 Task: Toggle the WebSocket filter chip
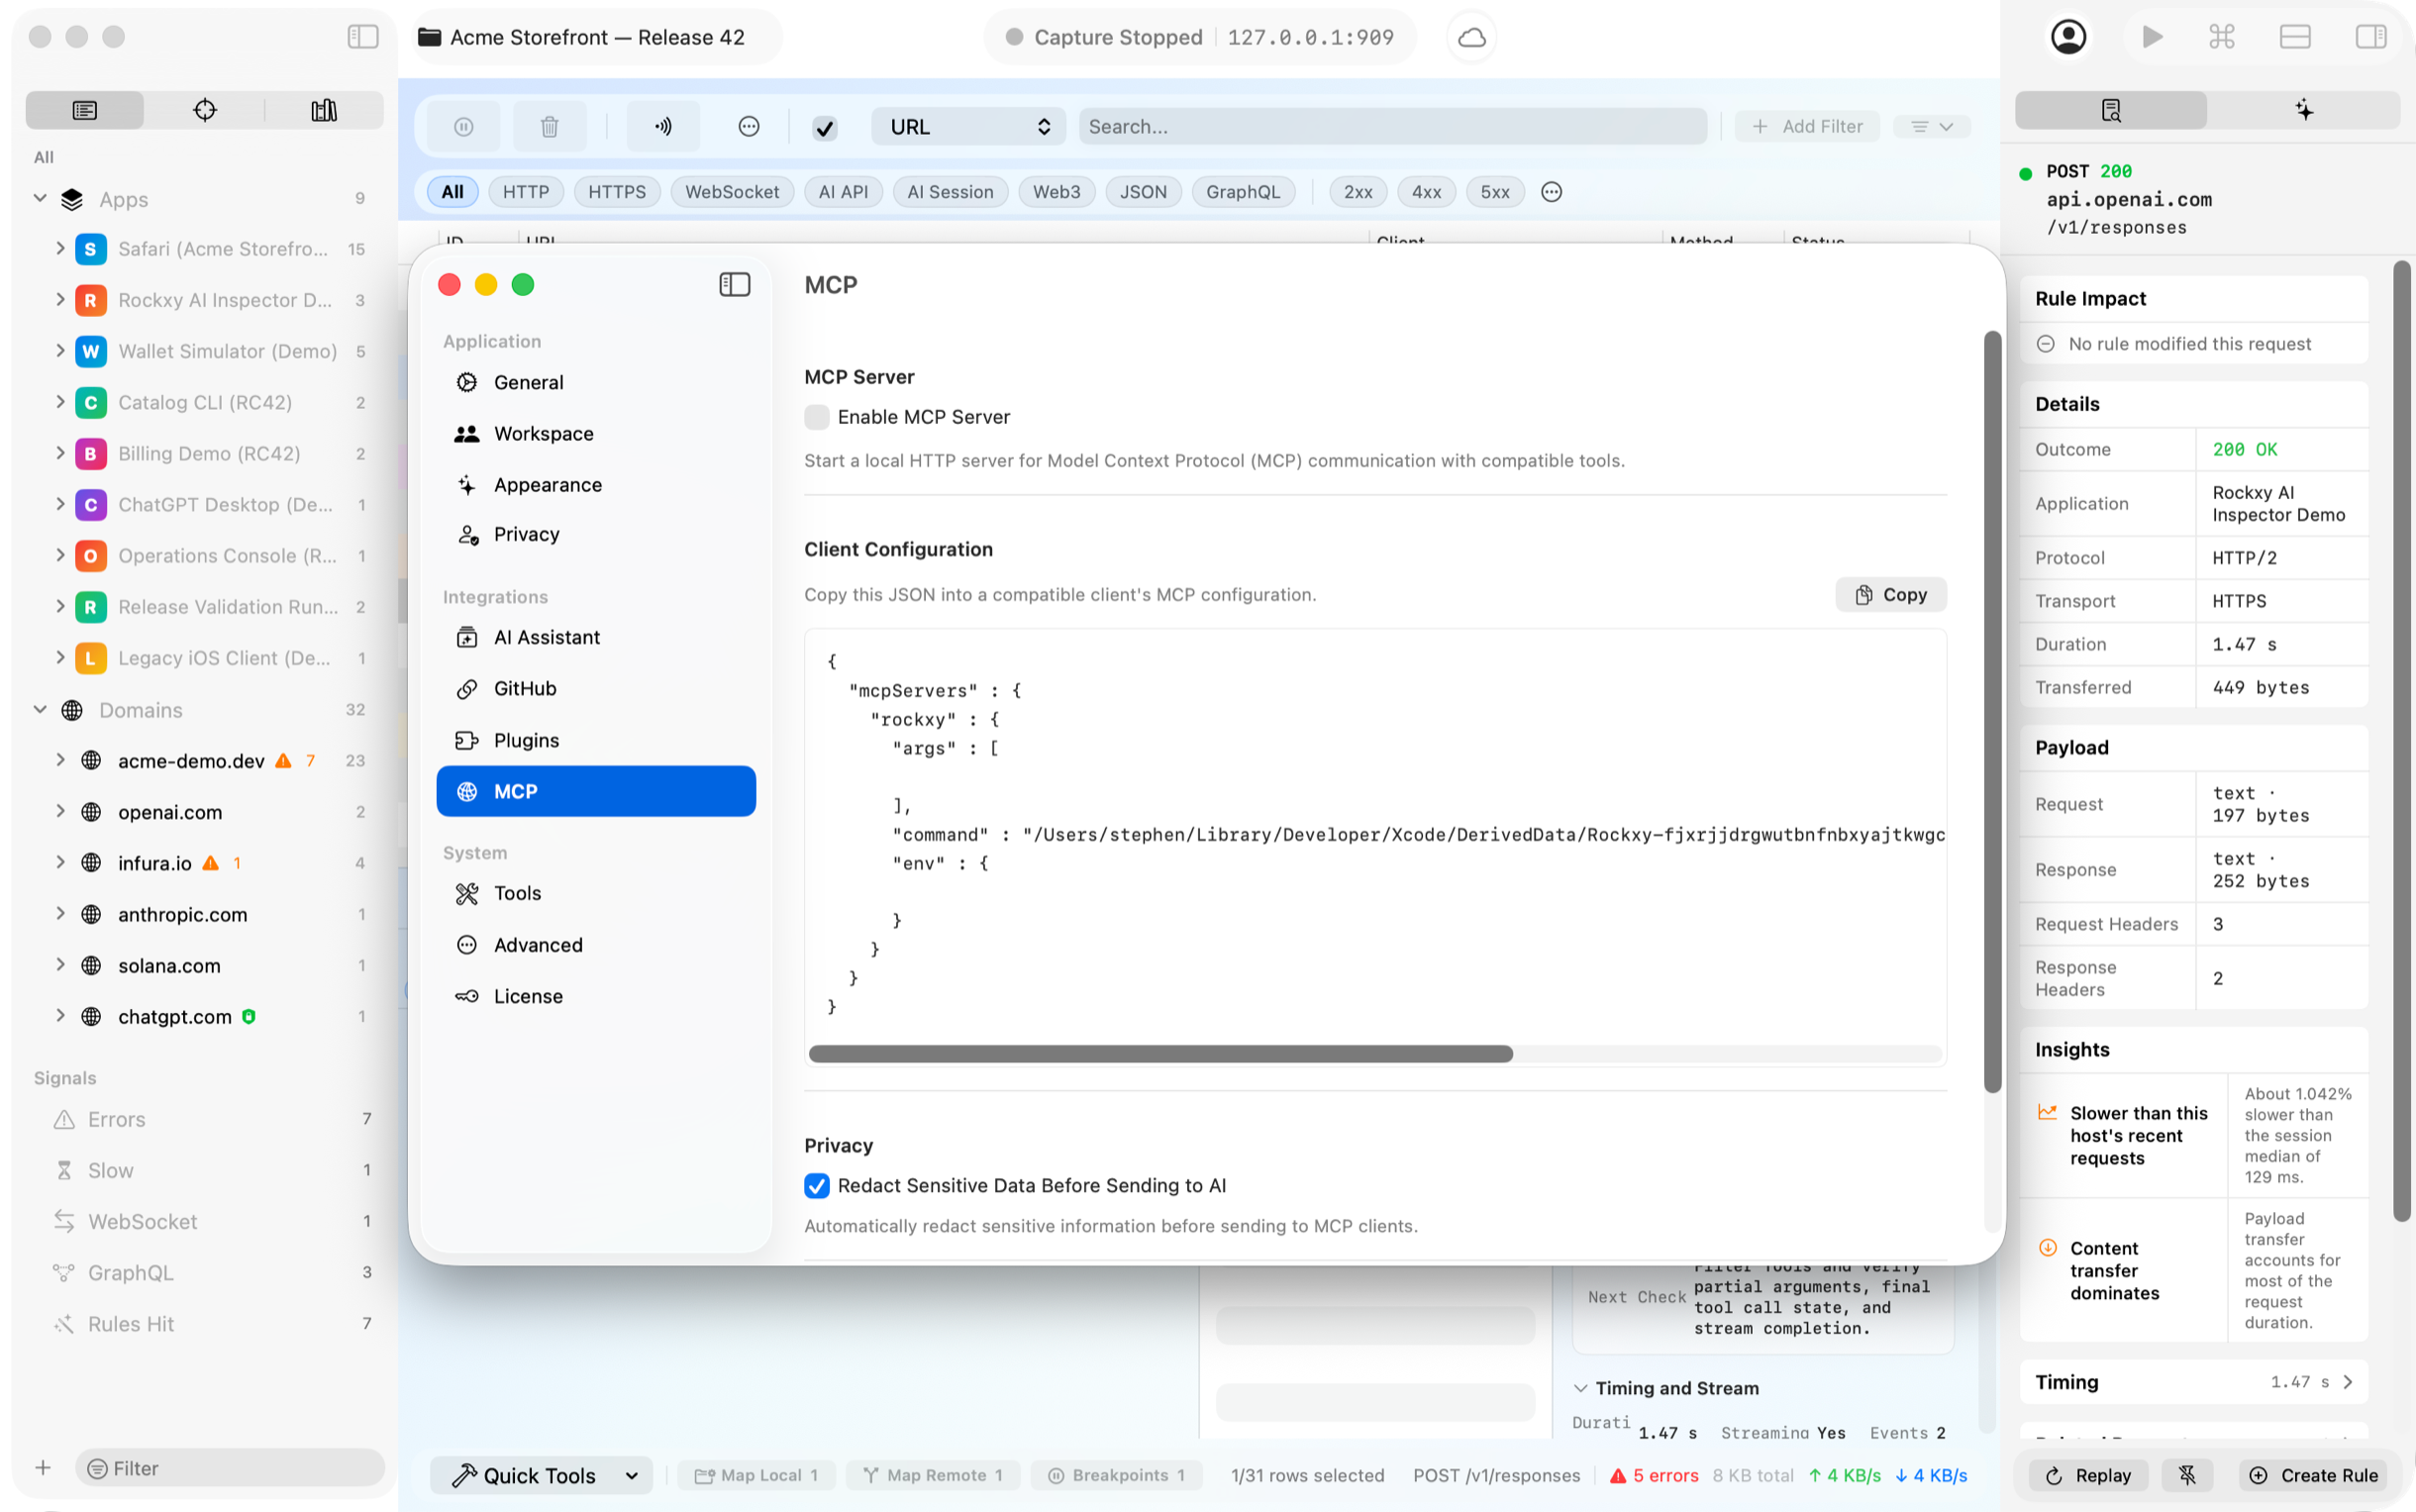732,192
